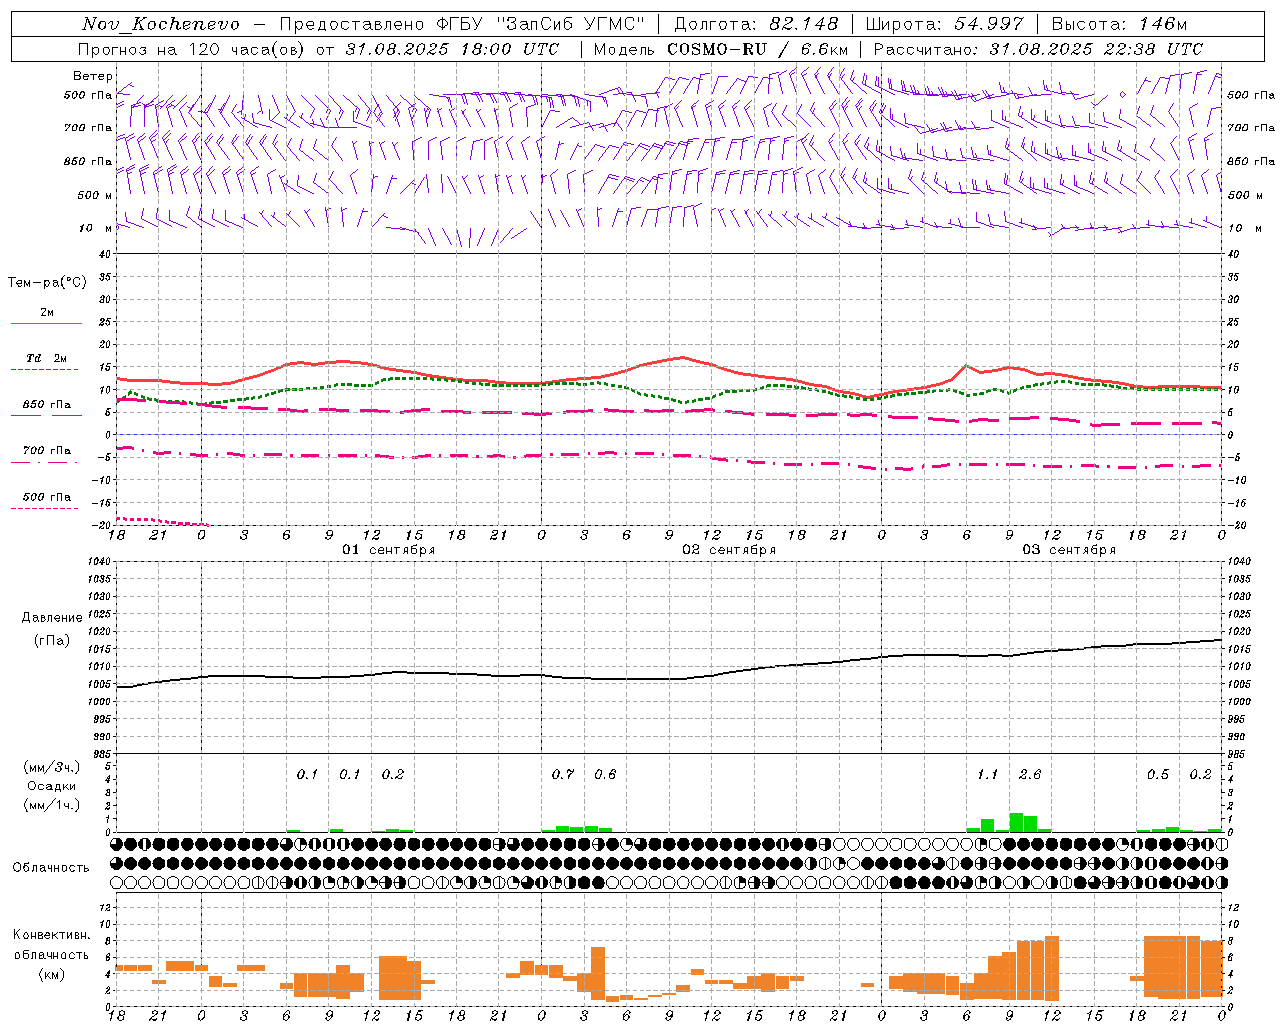The height and width of the screenshot is (1024, 1280).
Task: Click the Высота: 146м value
Action: tap(1119, 24)
